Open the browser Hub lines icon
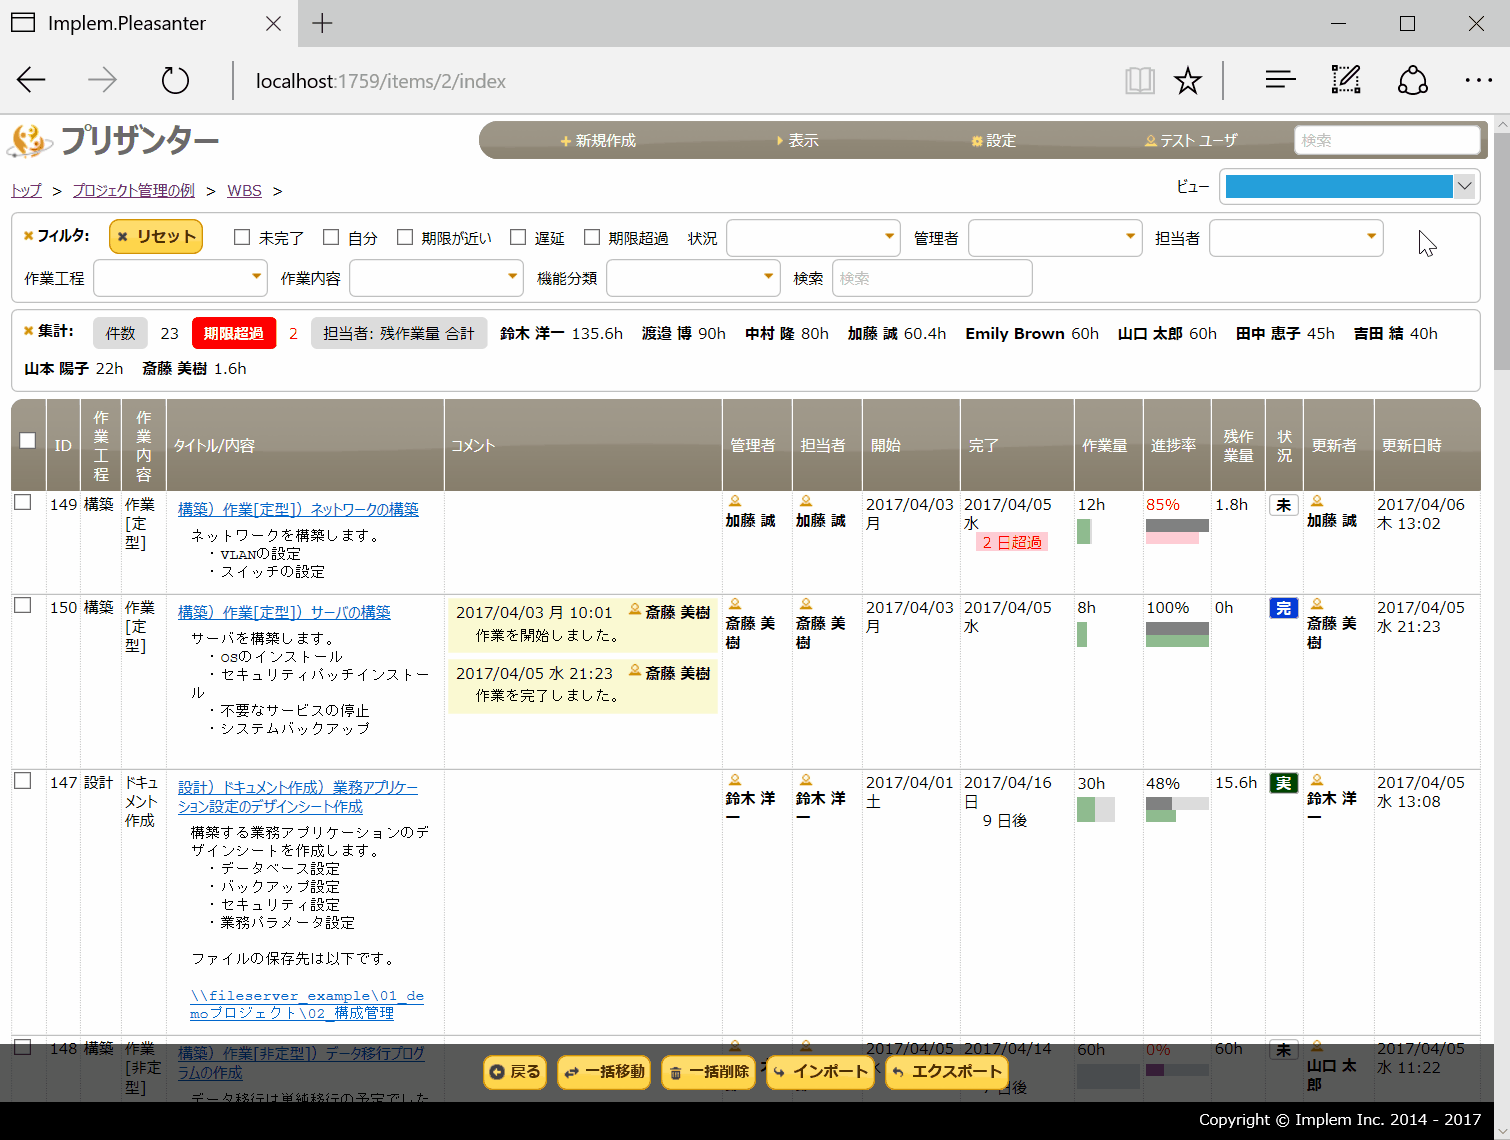This screenshot has width=1510, height=1140. (1280, 80)
